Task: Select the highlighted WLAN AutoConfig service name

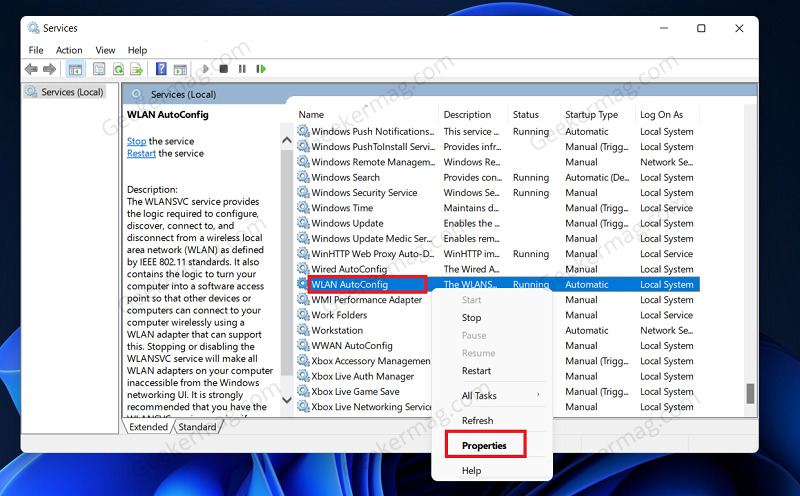Action: [x=349, y=284]
